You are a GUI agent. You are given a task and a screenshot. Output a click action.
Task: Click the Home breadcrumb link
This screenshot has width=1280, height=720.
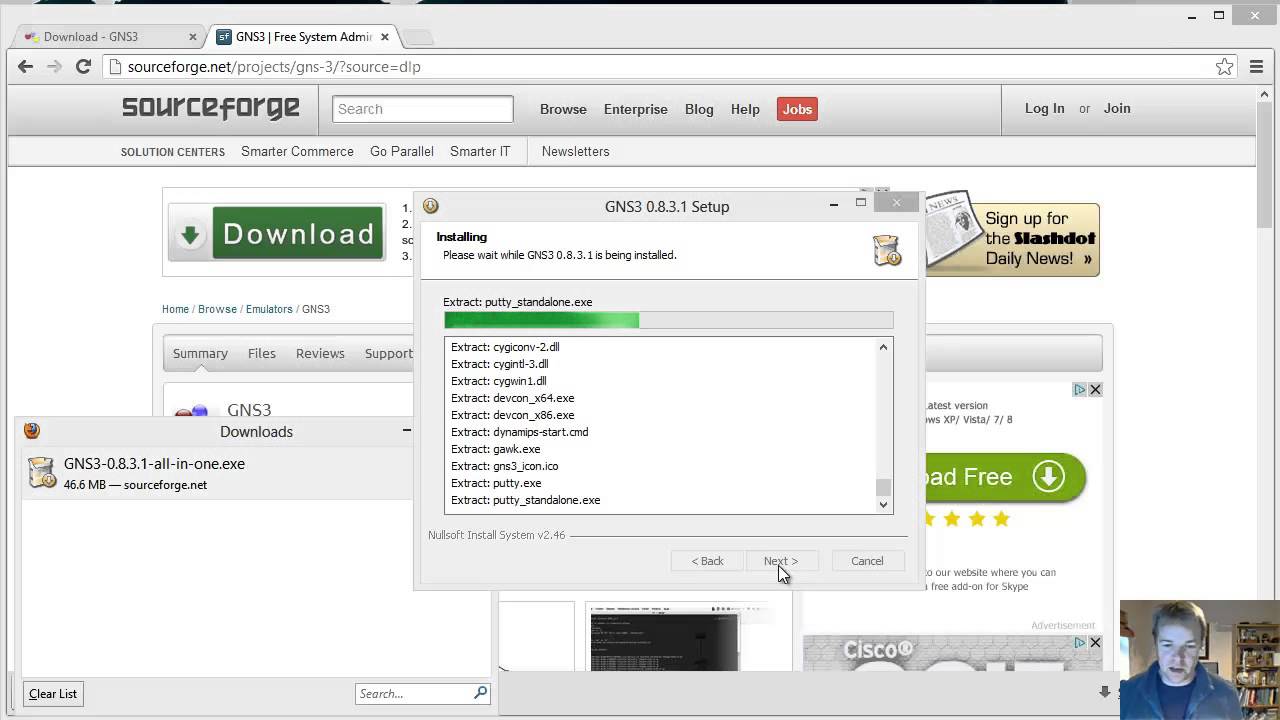(x=175, y=309)
